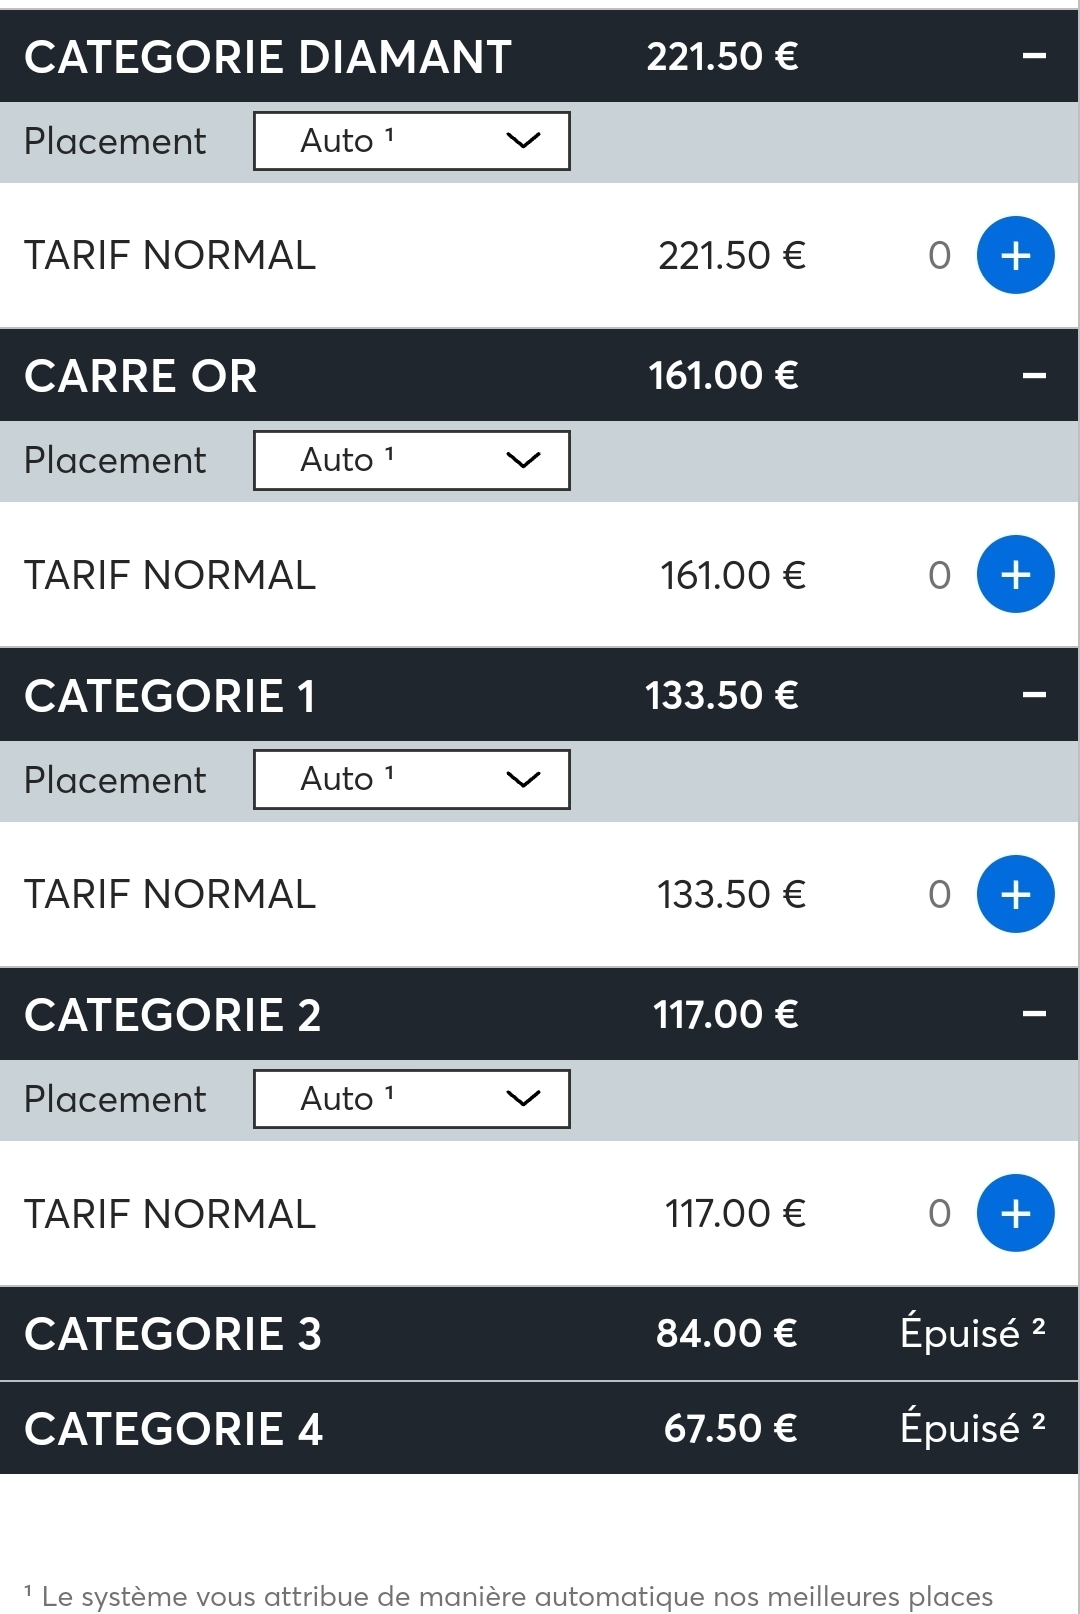Screen dimensions: 1080x1614
Task: Collapse Carre Or section with minus icon
Action: pyautogui.click(x=1034, y=376)
